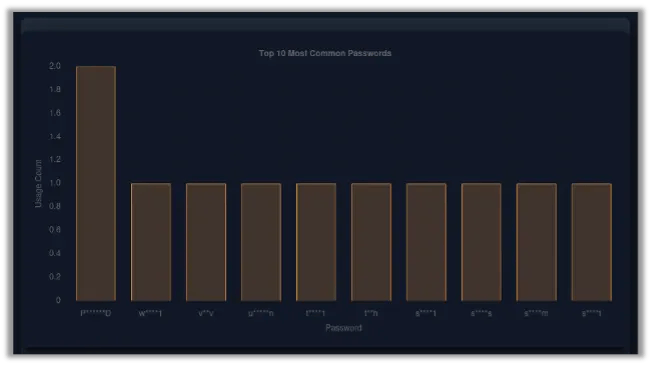Click the bar above t****1 label
The width and height of the screenshot is (652, 366).
tap(316, 242)
